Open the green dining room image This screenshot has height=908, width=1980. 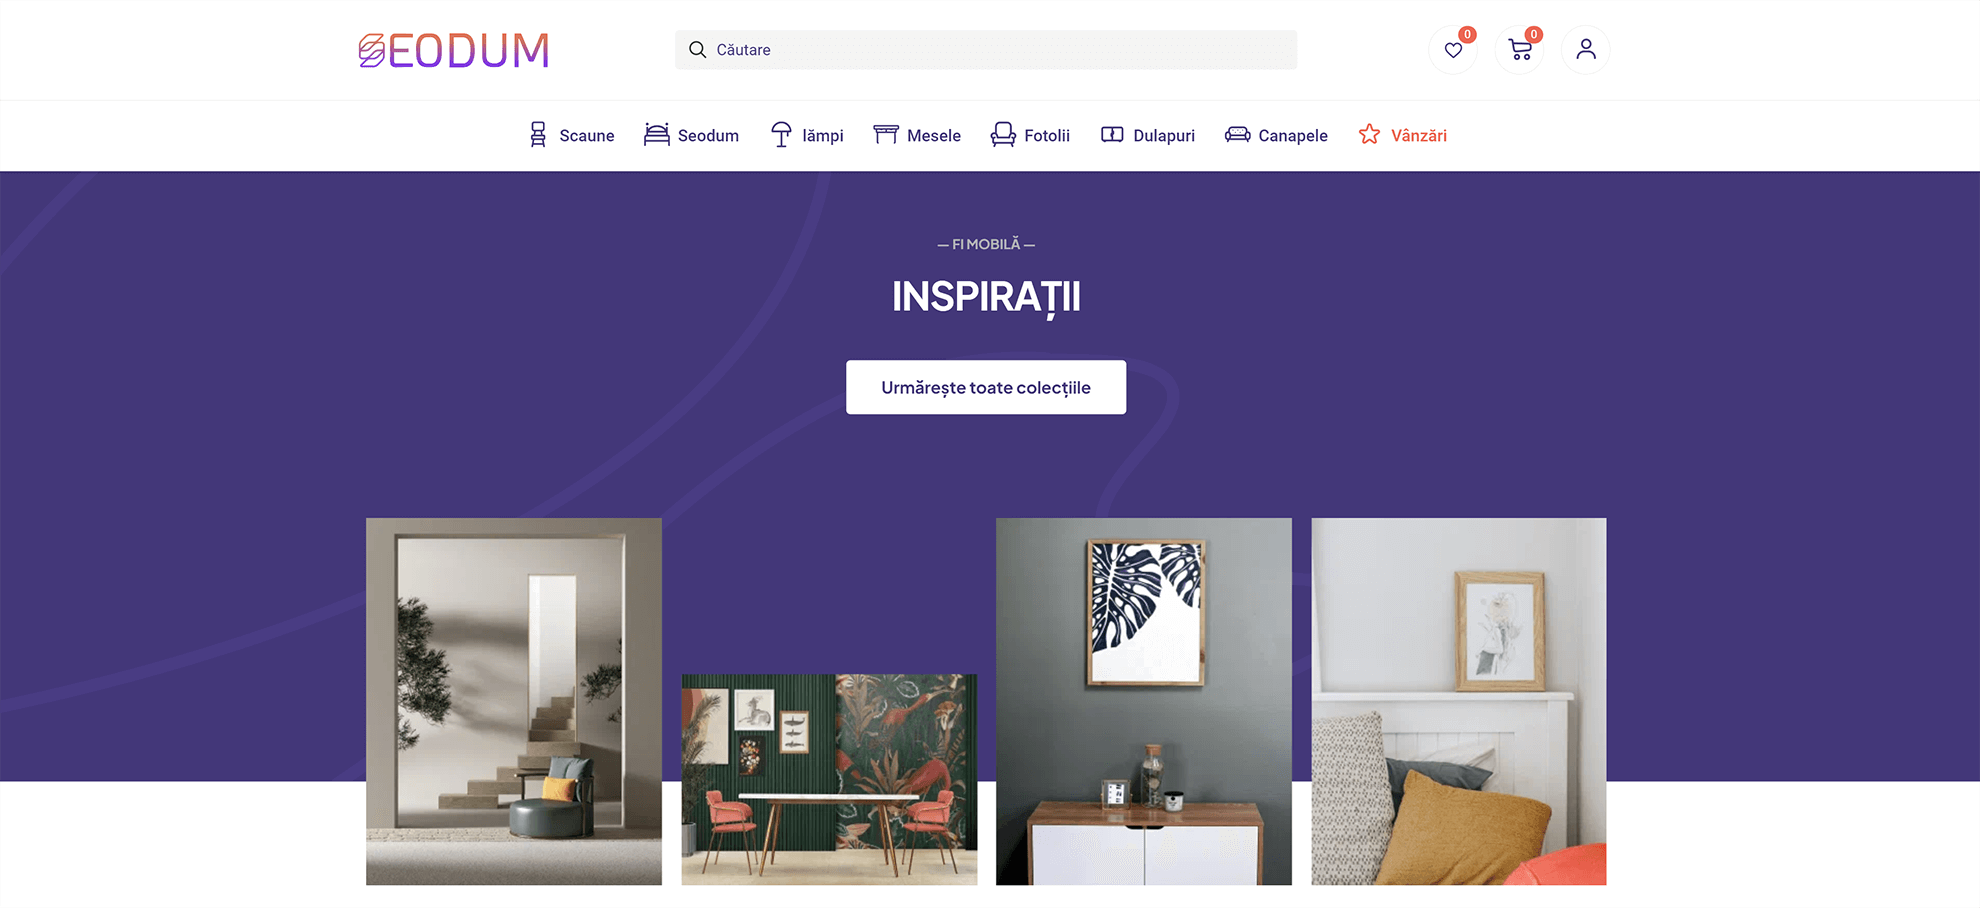[829, 779]
